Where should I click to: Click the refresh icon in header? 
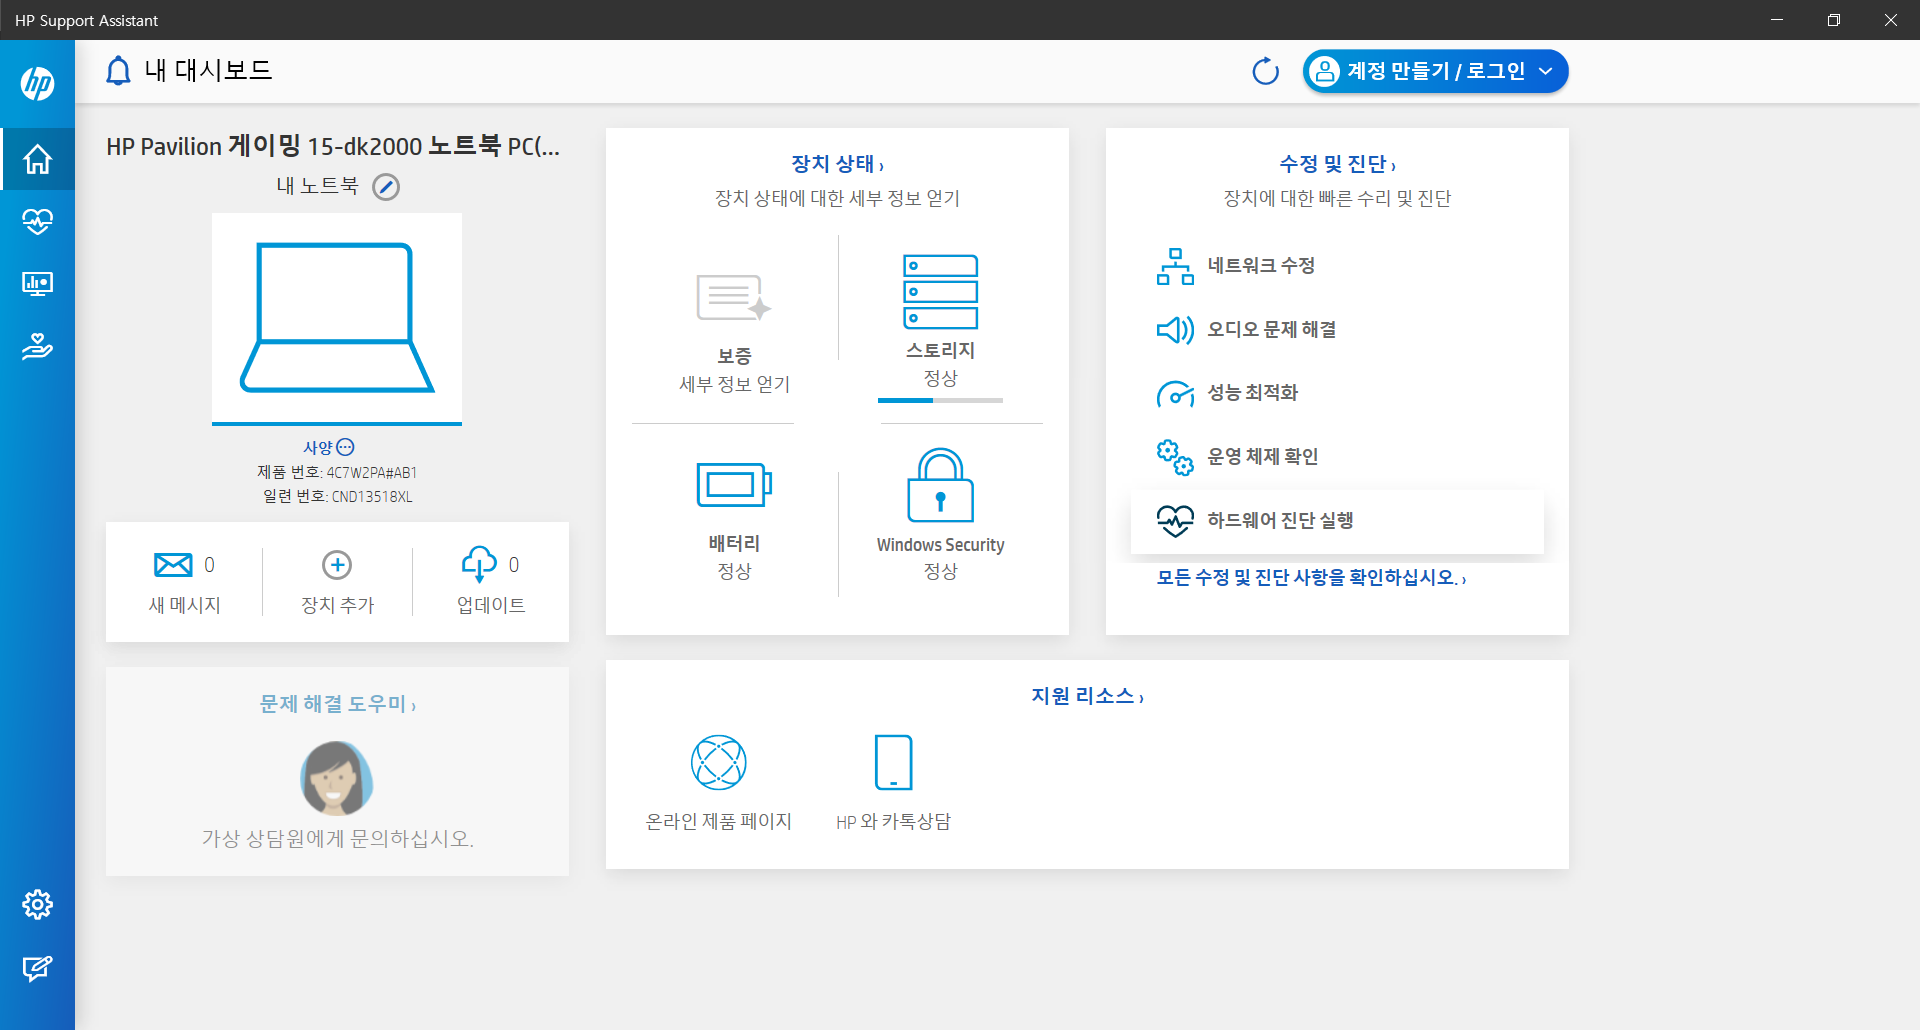pyautogui.click(x=1265, y=71)
